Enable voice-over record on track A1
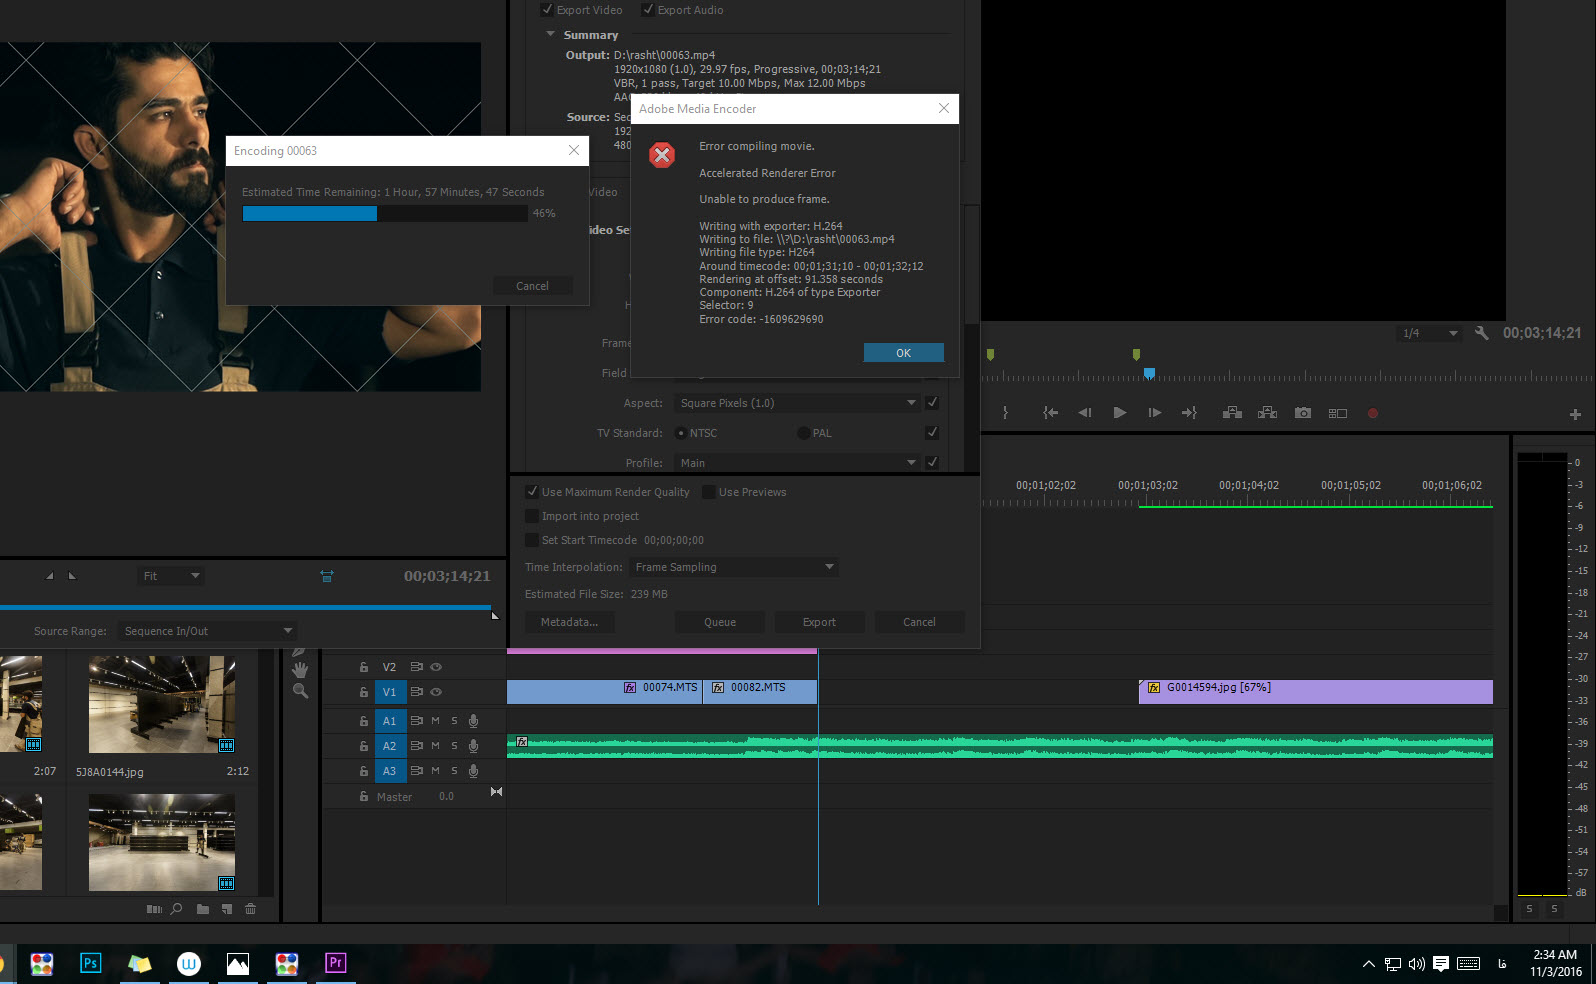Screen dimensions: 1596x984 pyautogui.click(x=473, y=721)
